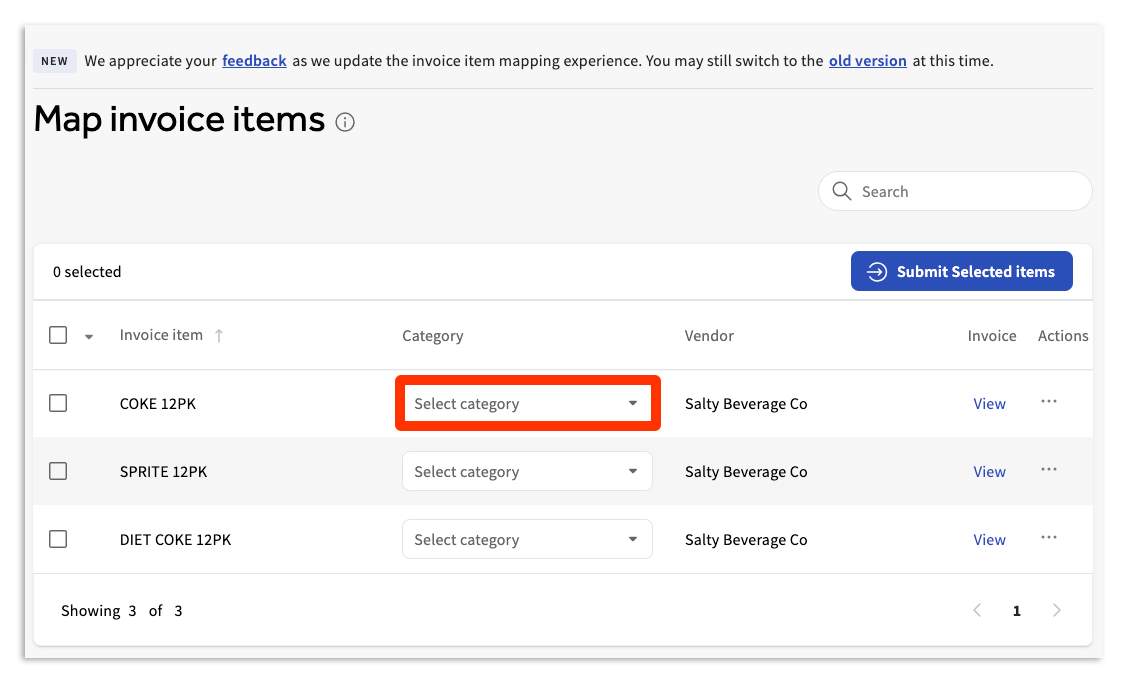Image resolution: width=1128 pixels, height=683 pixels.
Task: Switch to the old version
Action: pyautogui.click(x=867, y=60)
